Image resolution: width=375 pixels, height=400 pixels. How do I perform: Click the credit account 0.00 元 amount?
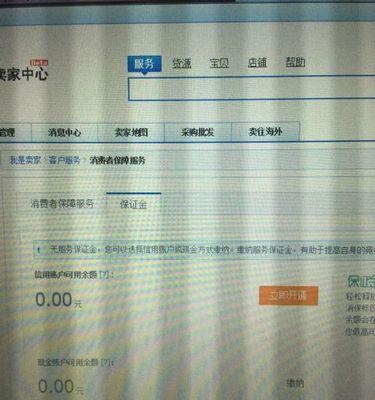[x=58, y=299]
